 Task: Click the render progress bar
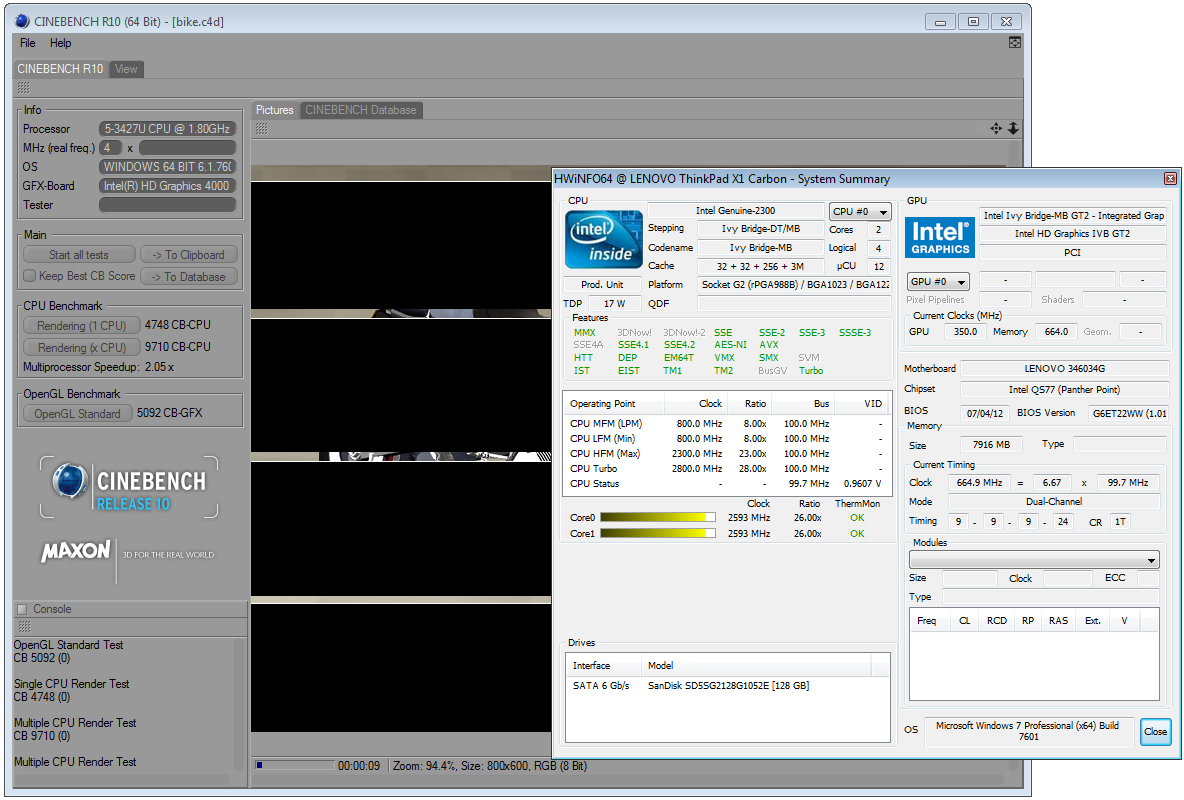click(294, 766)
